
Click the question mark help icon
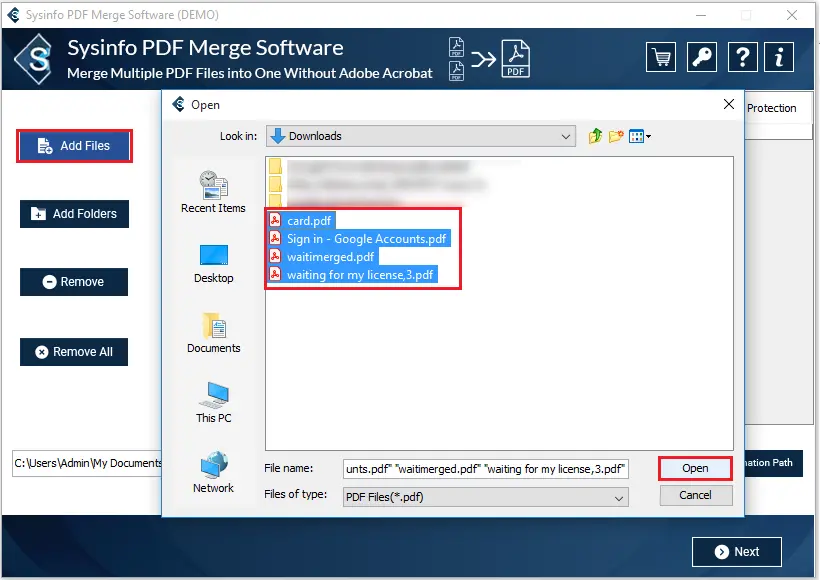[x=742, y=57]
